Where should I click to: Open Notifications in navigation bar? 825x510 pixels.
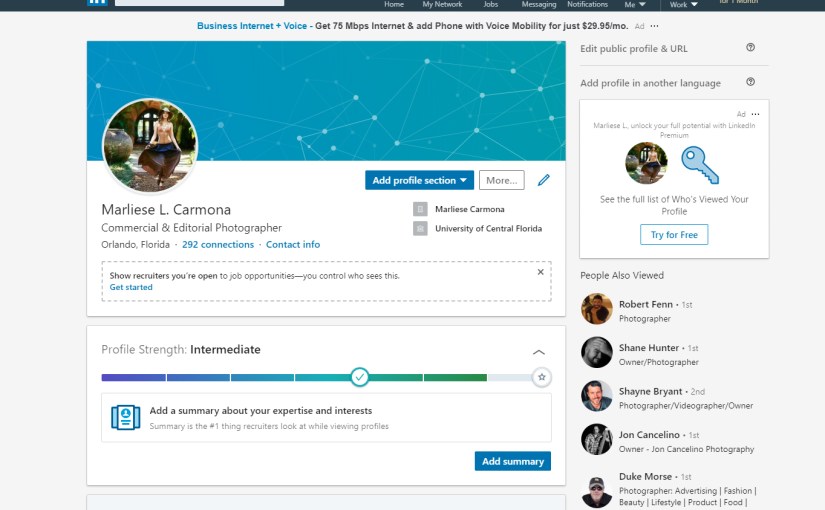click(587, 4)
